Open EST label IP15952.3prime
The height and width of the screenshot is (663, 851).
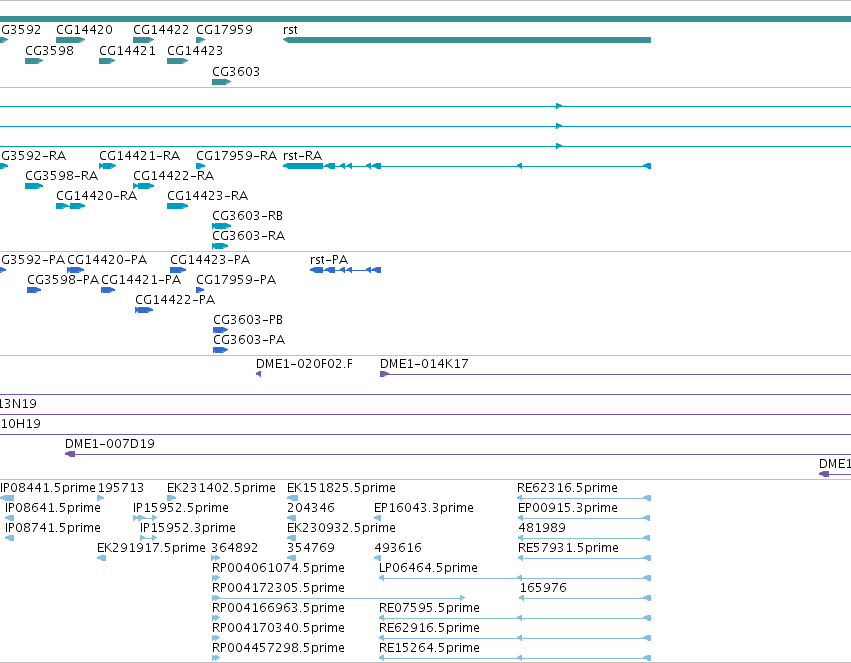click(188, 528)
